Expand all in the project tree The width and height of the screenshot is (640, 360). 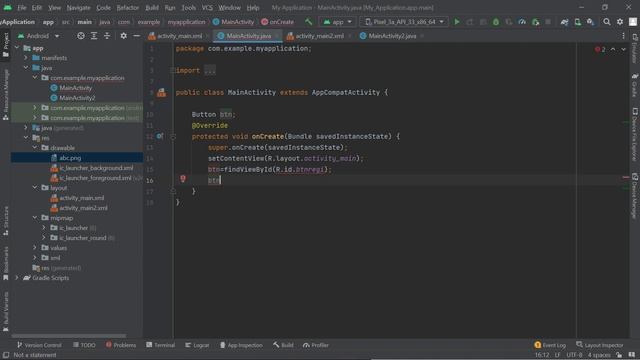pos(94,36)
